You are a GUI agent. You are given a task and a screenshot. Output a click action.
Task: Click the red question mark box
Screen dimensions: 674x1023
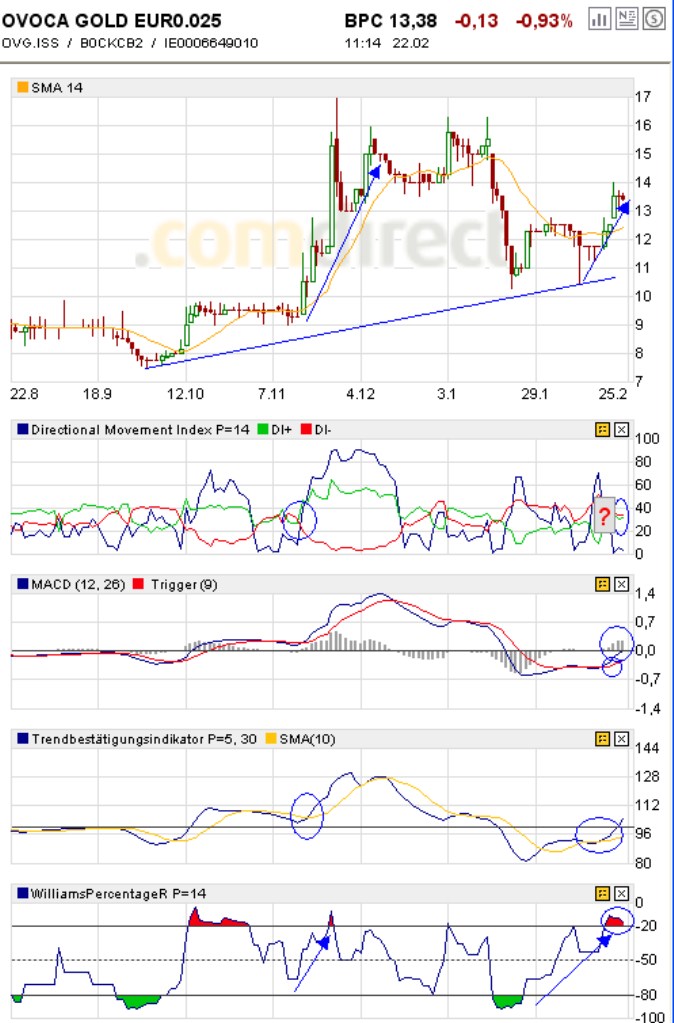(x=604, y=516)
